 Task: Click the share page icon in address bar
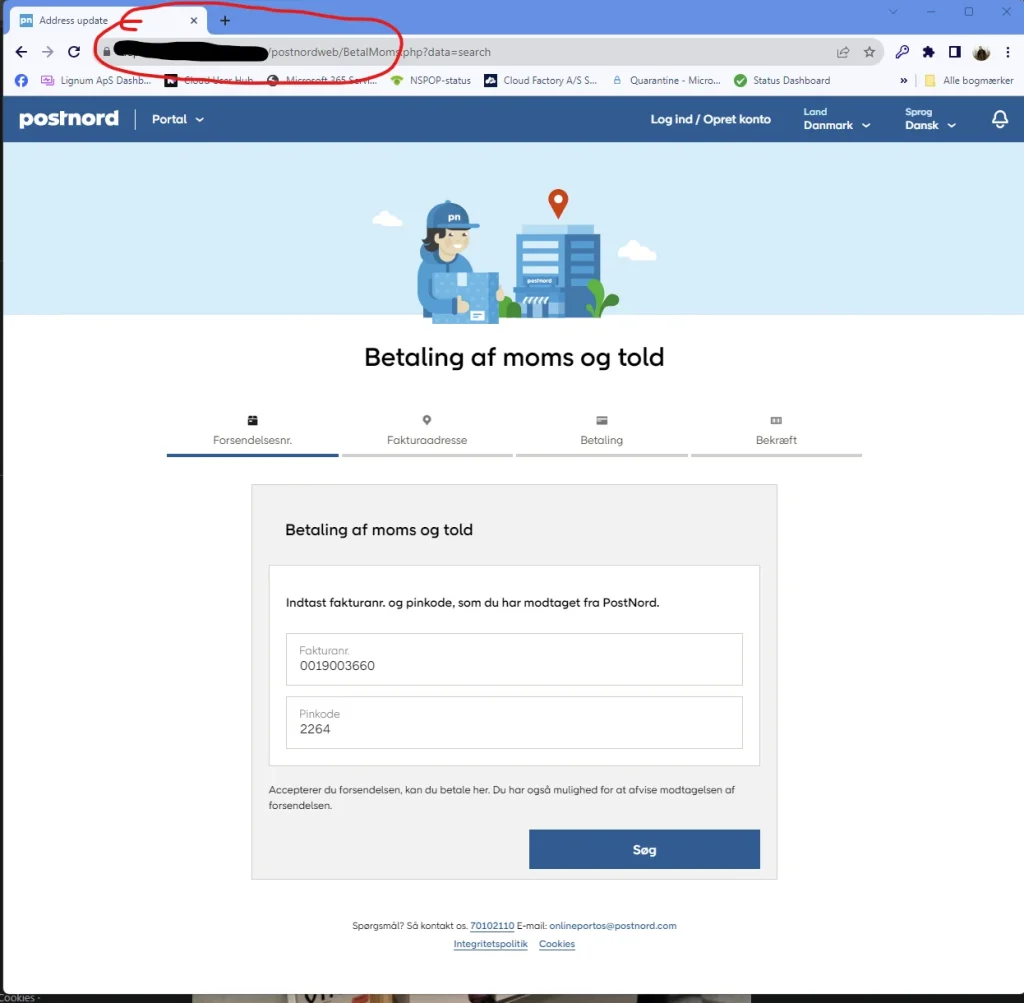pos(843,52)
